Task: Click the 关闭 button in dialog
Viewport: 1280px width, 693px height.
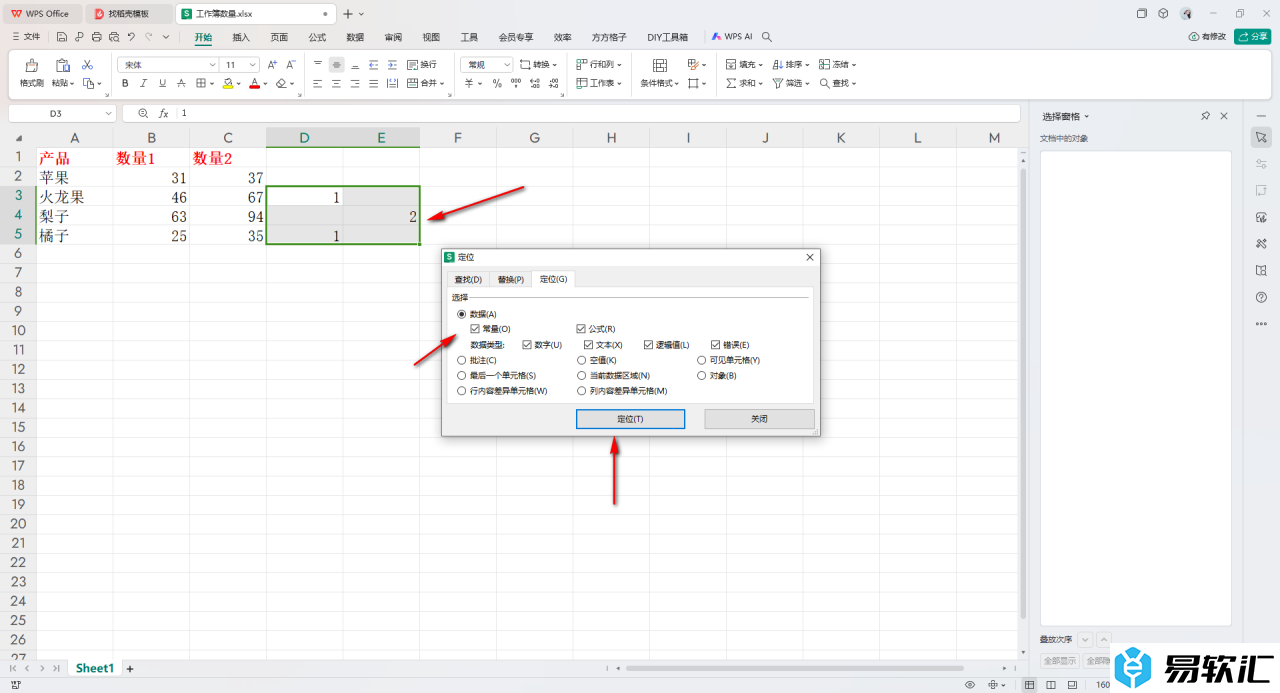Action: pyautogui.click(x=759, y=419)
